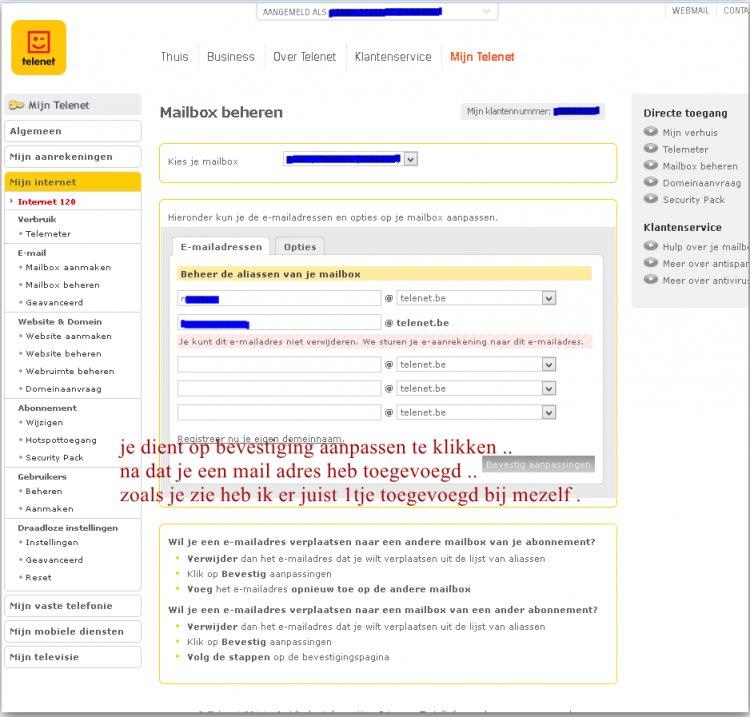Viewport: 750px width, 717px height.
Task: Open the last alias row's telenet.be dropdown
Action: click(549, 412)
